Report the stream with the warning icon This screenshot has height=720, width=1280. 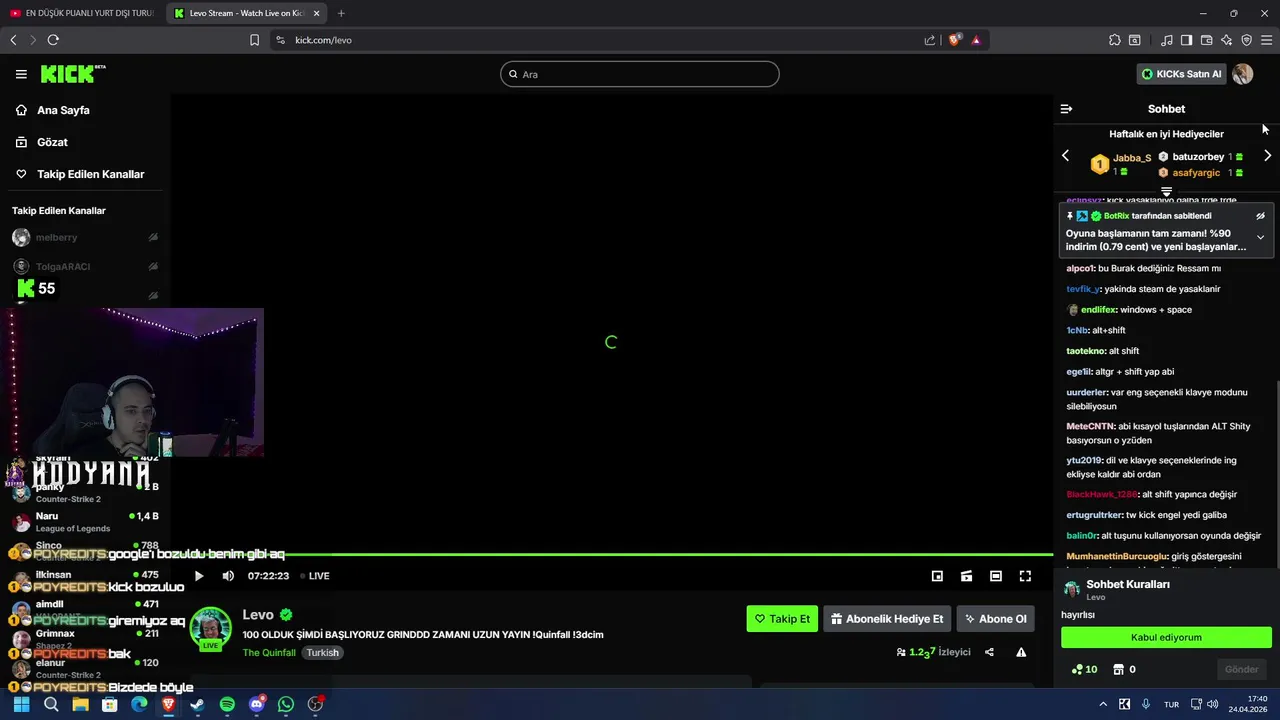pos(1021,652)
